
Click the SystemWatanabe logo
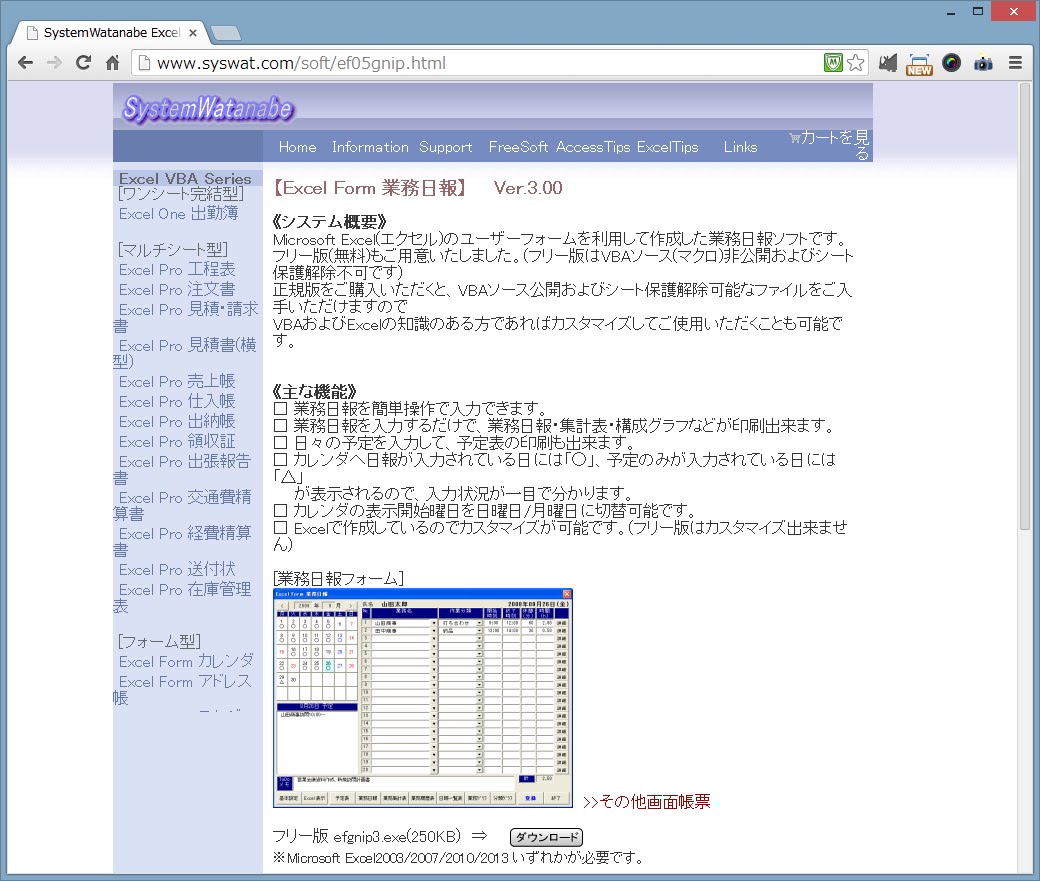point(208,109)
